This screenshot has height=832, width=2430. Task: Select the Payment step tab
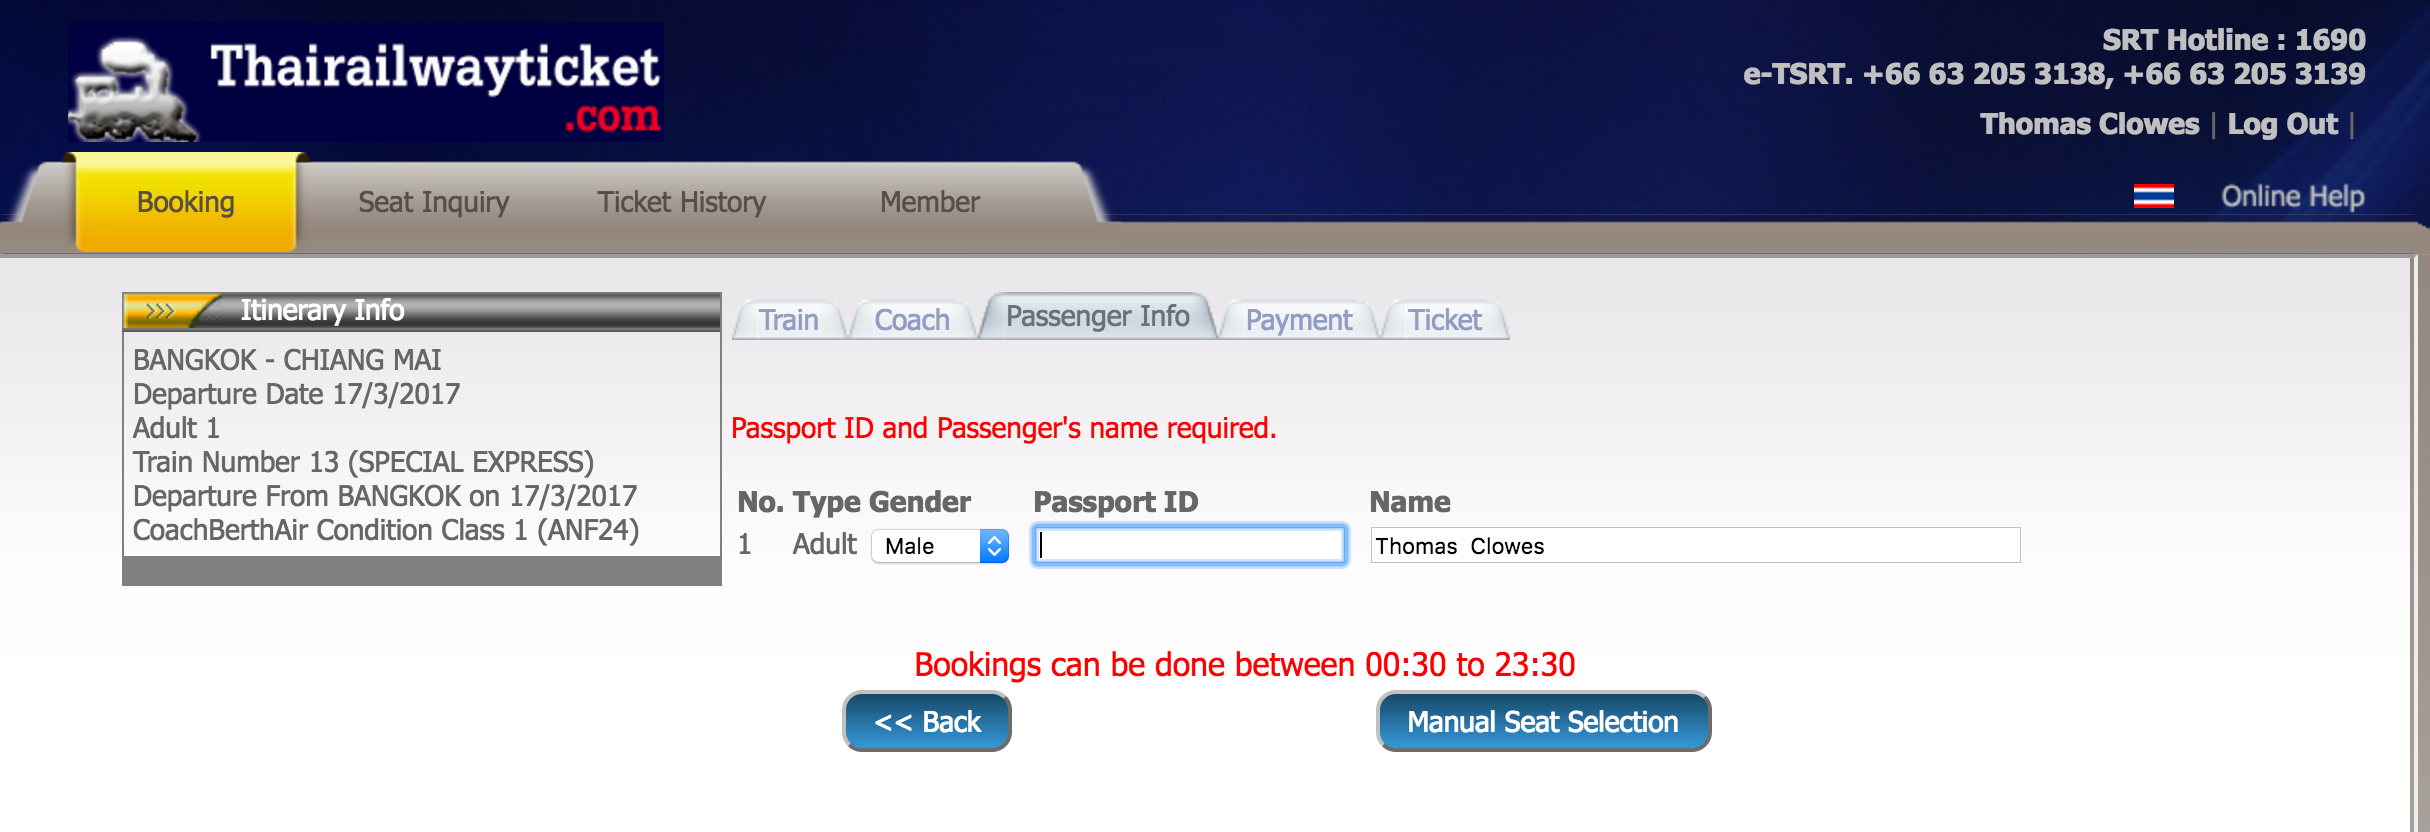1299,320
